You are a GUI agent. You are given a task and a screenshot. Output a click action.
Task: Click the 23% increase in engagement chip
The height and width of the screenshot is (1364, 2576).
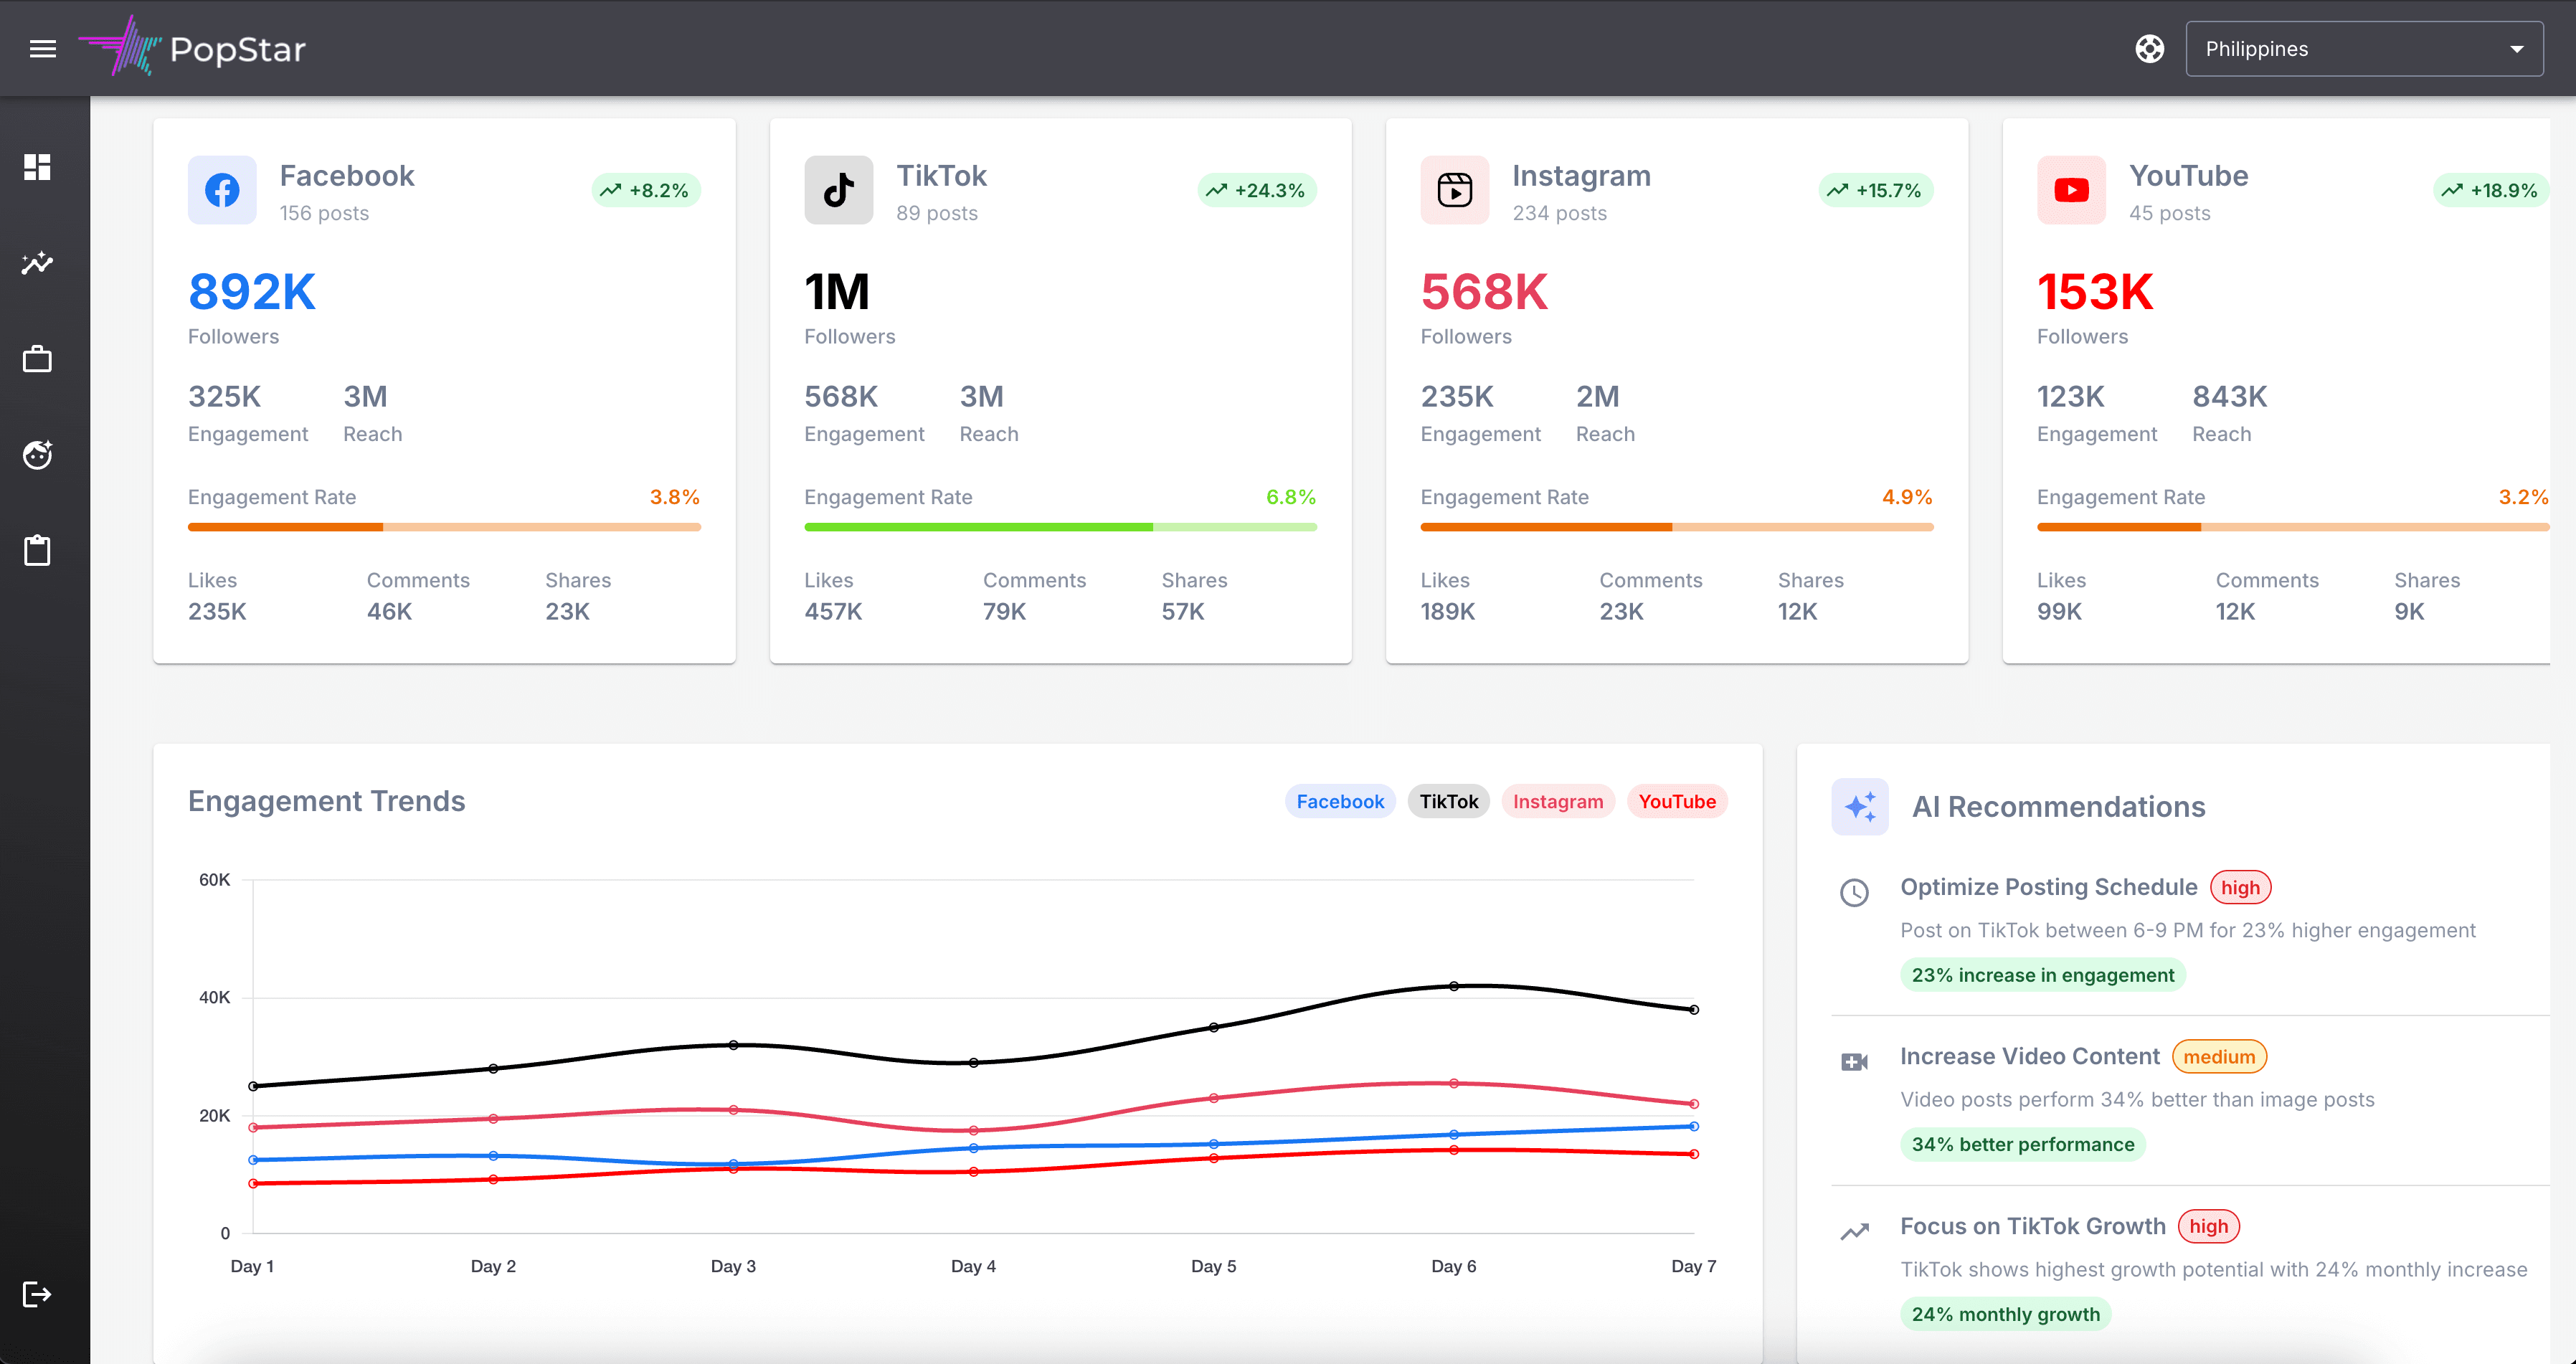pyautogui.click(x=2043, y=975)
